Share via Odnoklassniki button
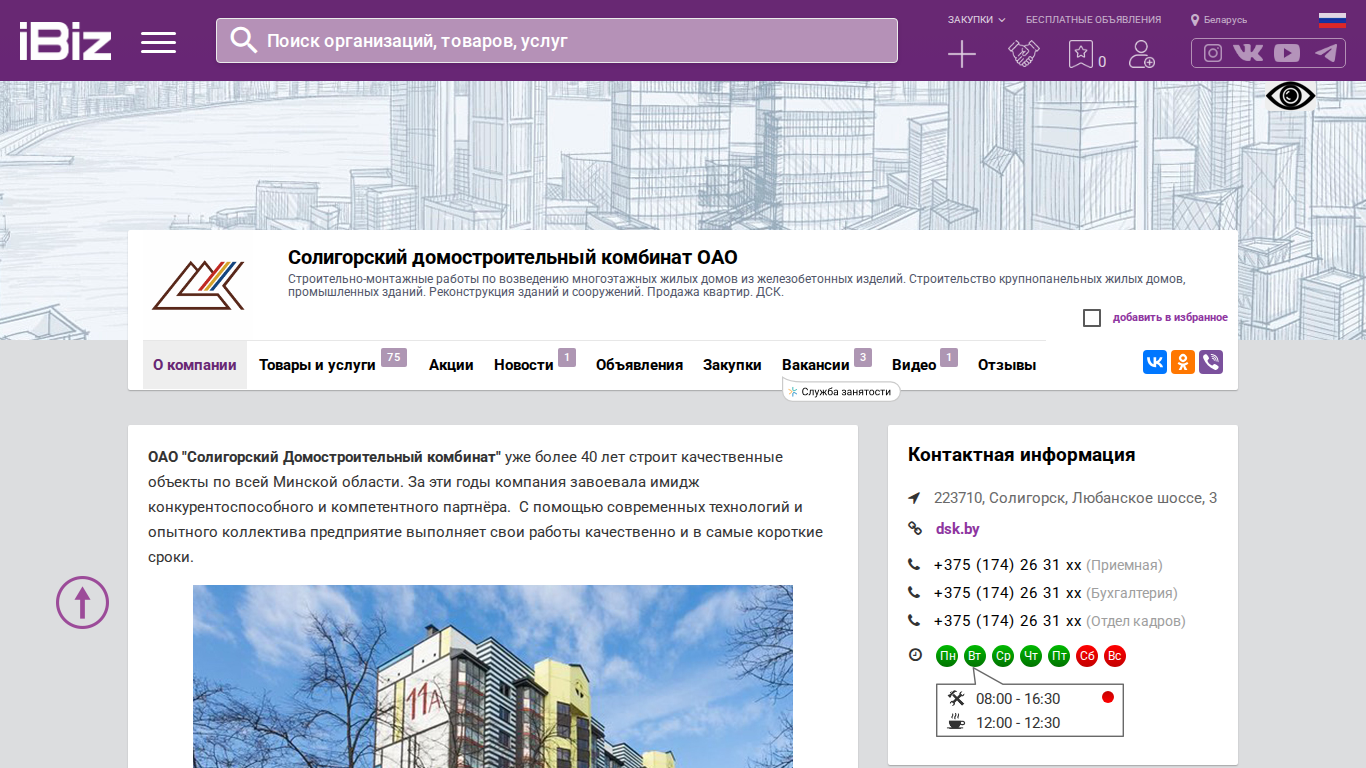The width and height of the screenshot is (1366, 768). pos(1183,362)
